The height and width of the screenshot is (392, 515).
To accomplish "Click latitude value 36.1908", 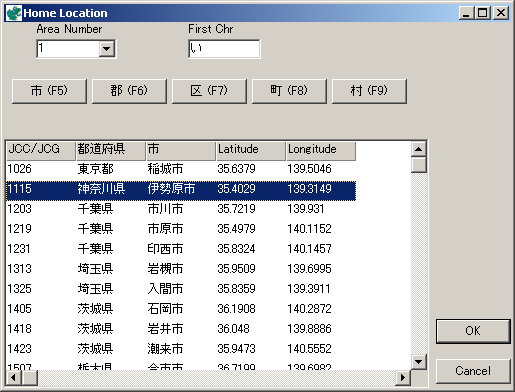I will point(236,309).
